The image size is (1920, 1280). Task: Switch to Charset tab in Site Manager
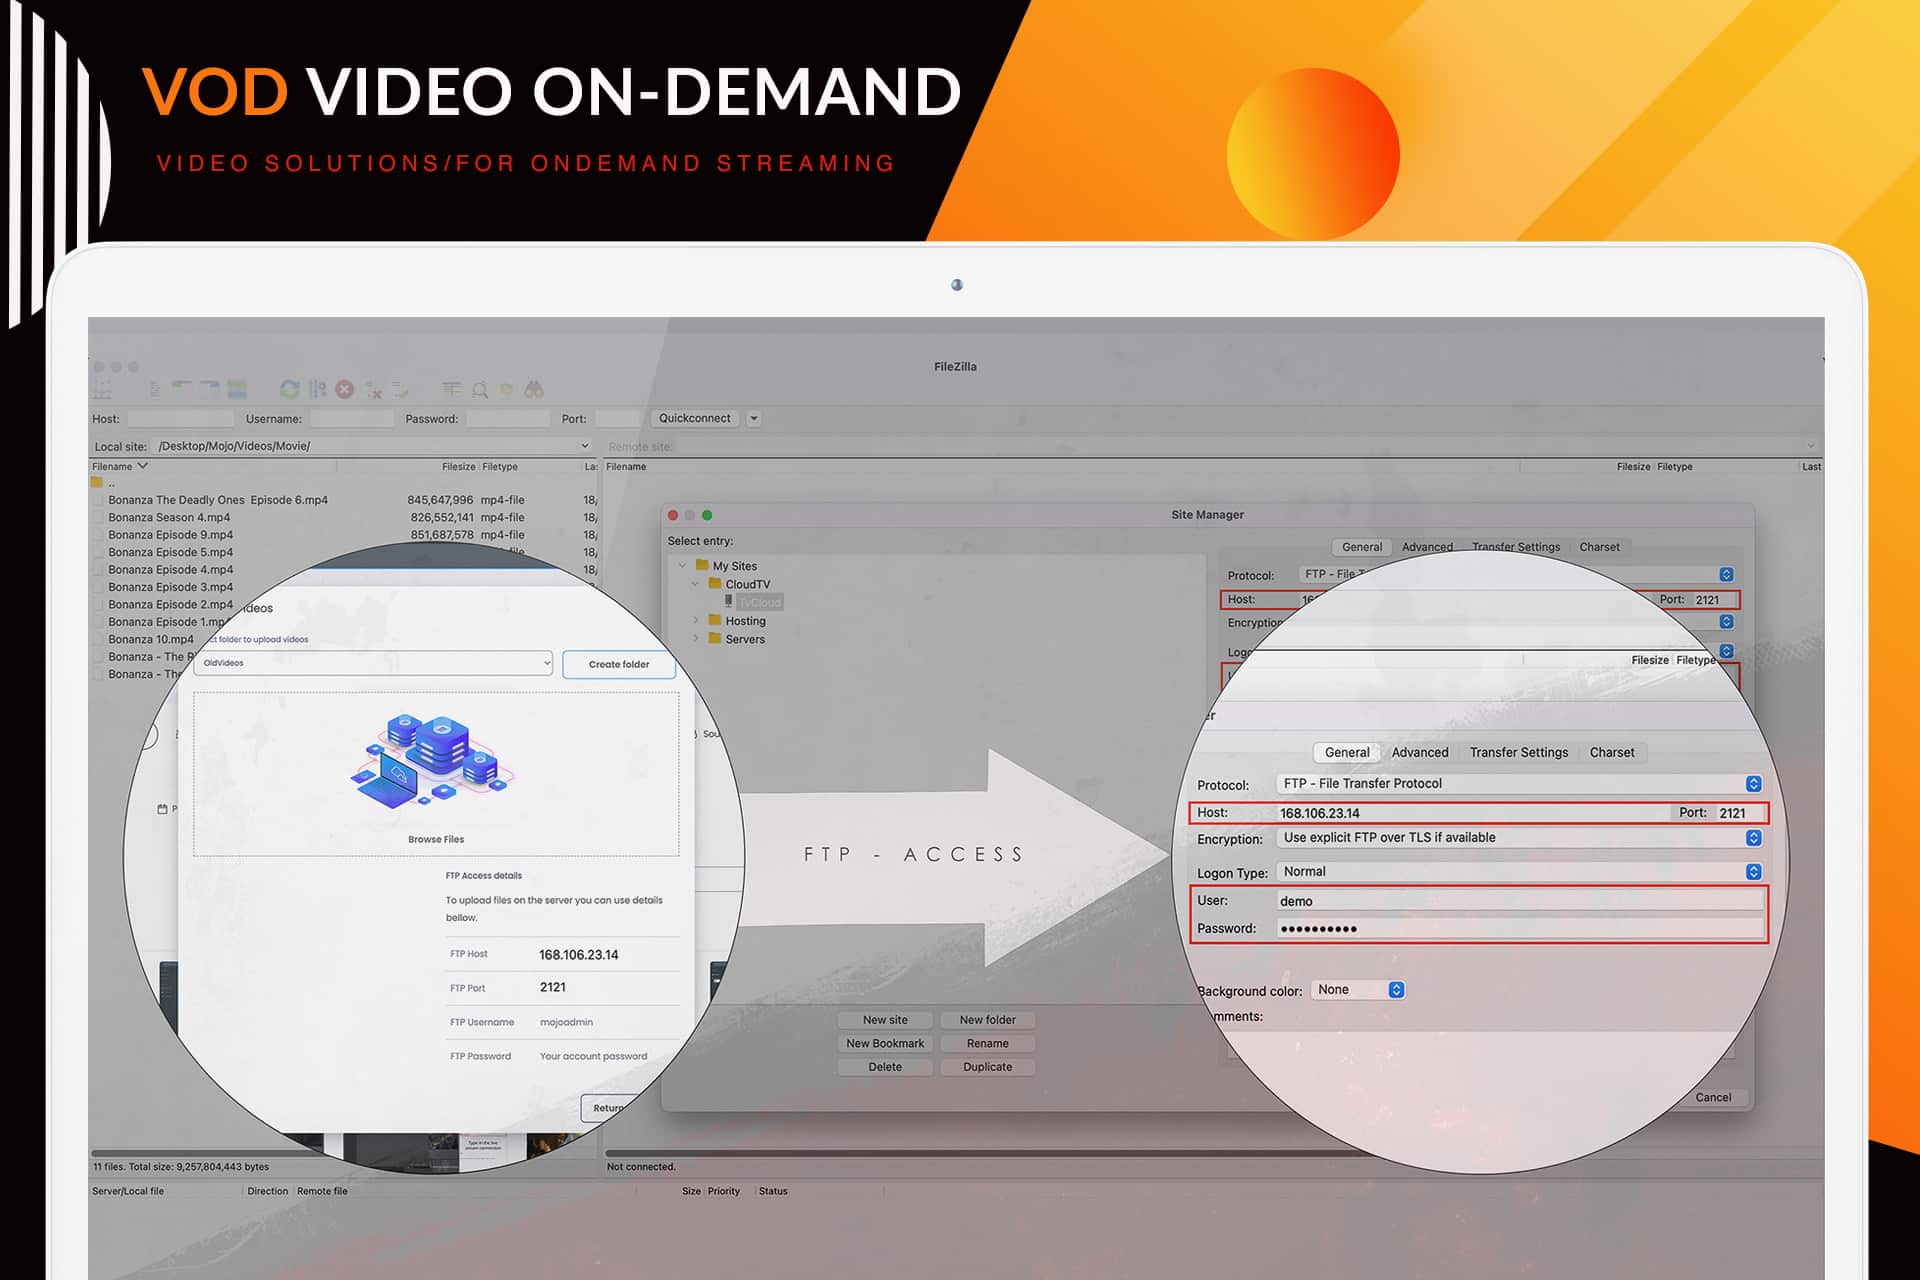1599,547
